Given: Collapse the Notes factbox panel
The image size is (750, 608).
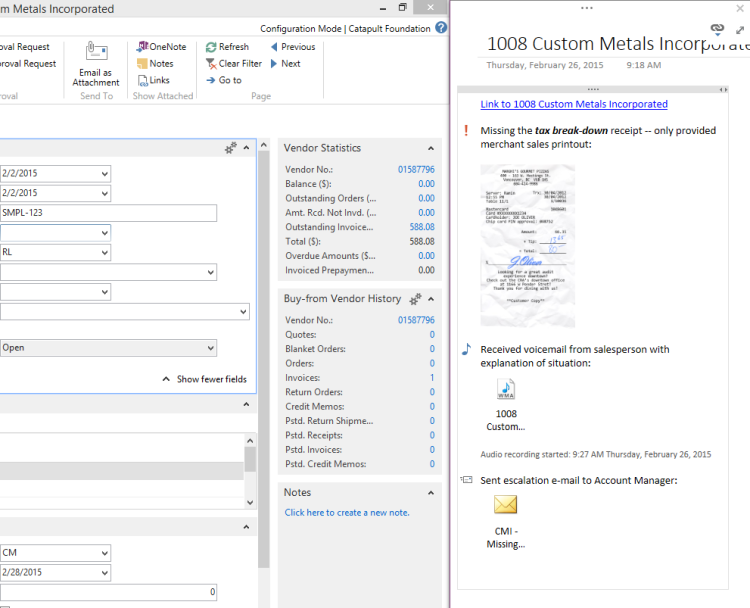Looking at the screenshot, I should [431, 493].
